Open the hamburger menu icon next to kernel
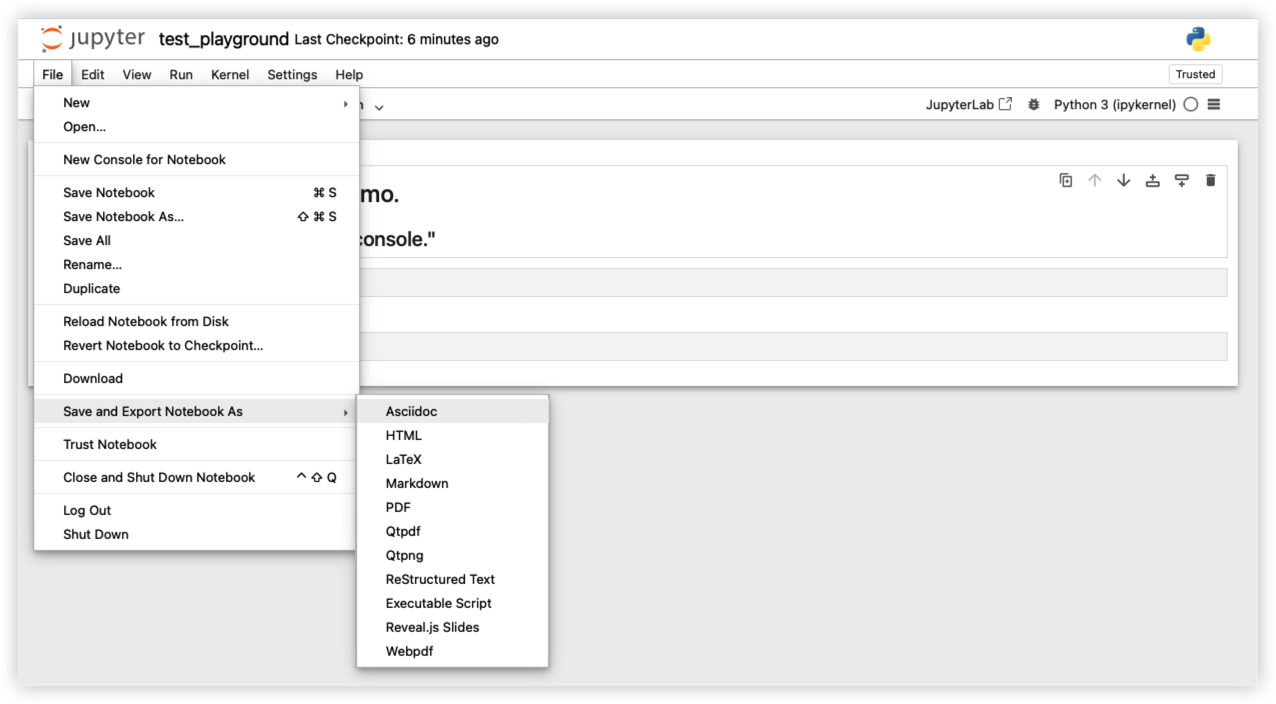This screenshot has width=1276, height=704. pyautogui.click(x=1214, y=104)
